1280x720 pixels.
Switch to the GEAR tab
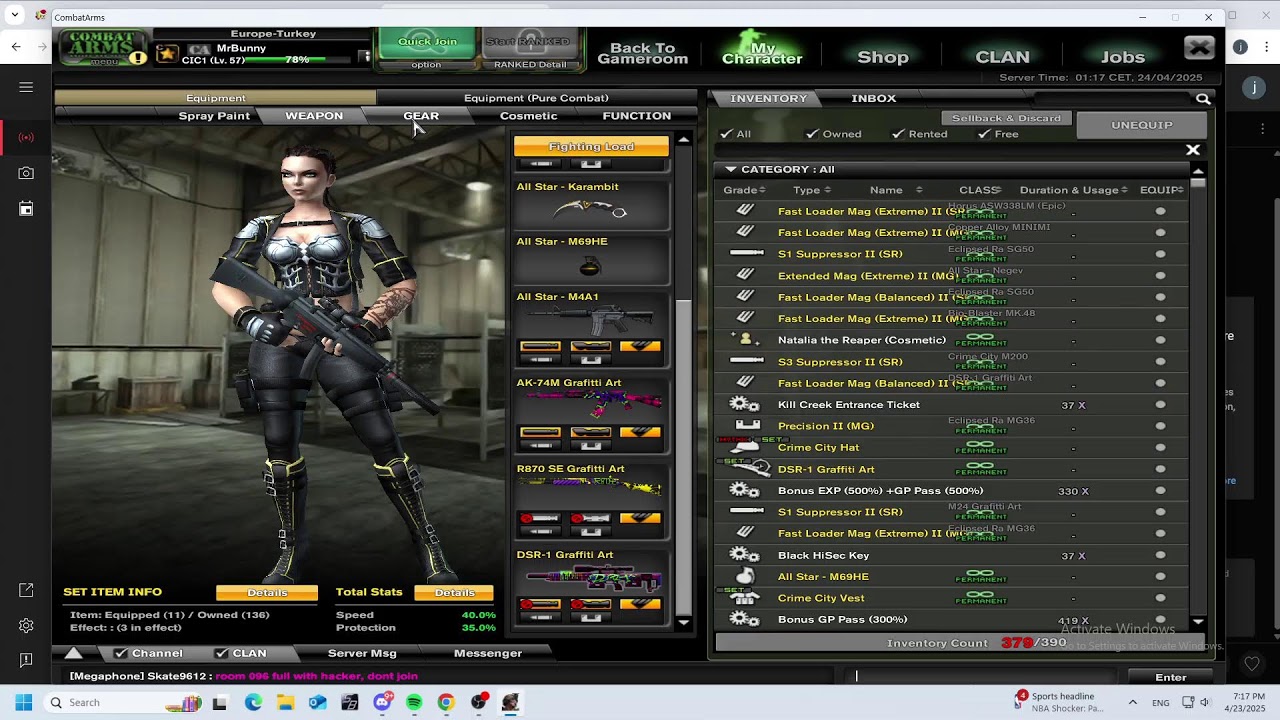click(x=421, y=116)
